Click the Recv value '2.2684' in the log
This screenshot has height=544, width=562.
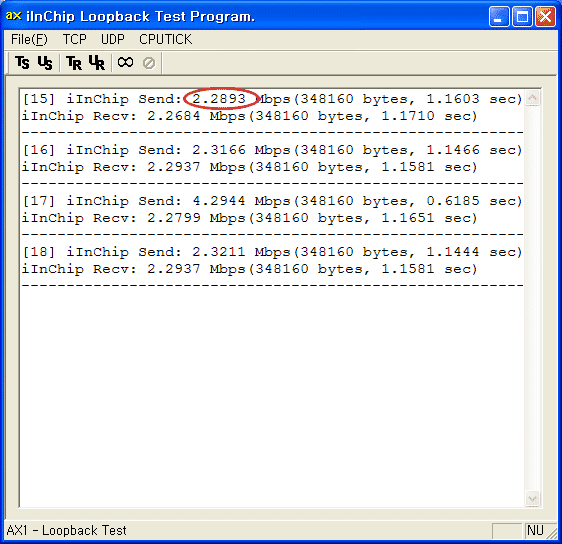point(173,116)
